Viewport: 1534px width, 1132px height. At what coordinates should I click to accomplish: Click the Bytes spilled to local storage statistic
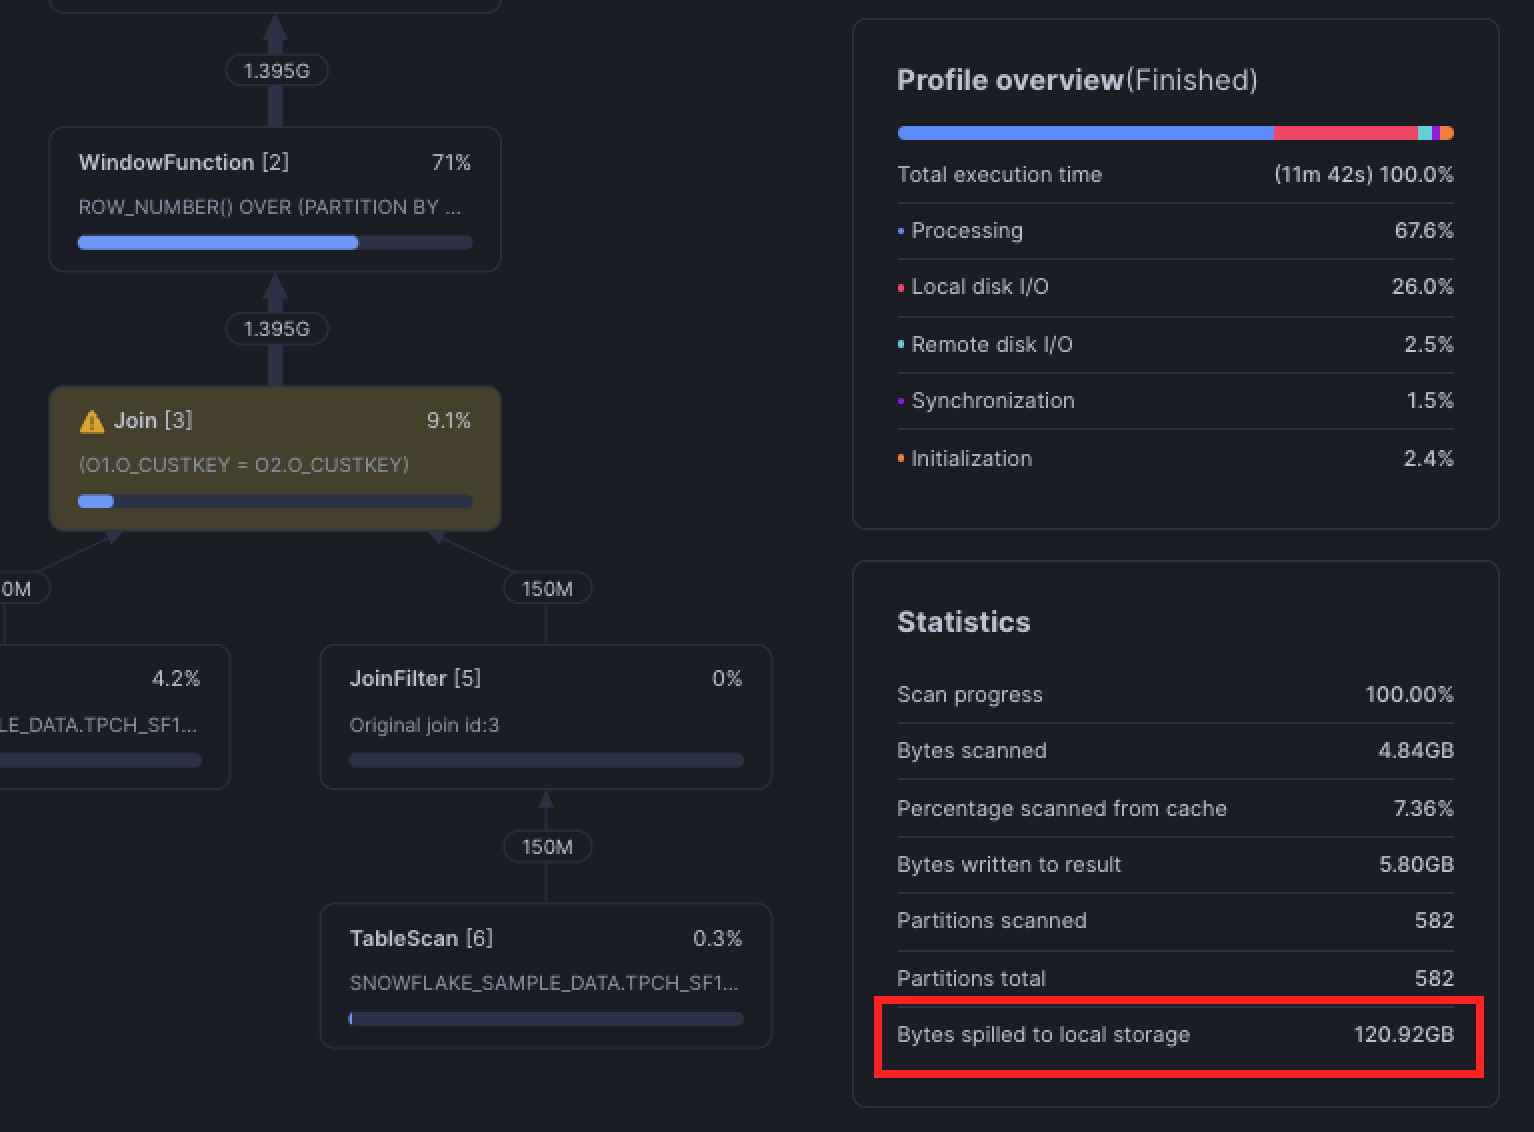(x=1175, y=1035)
